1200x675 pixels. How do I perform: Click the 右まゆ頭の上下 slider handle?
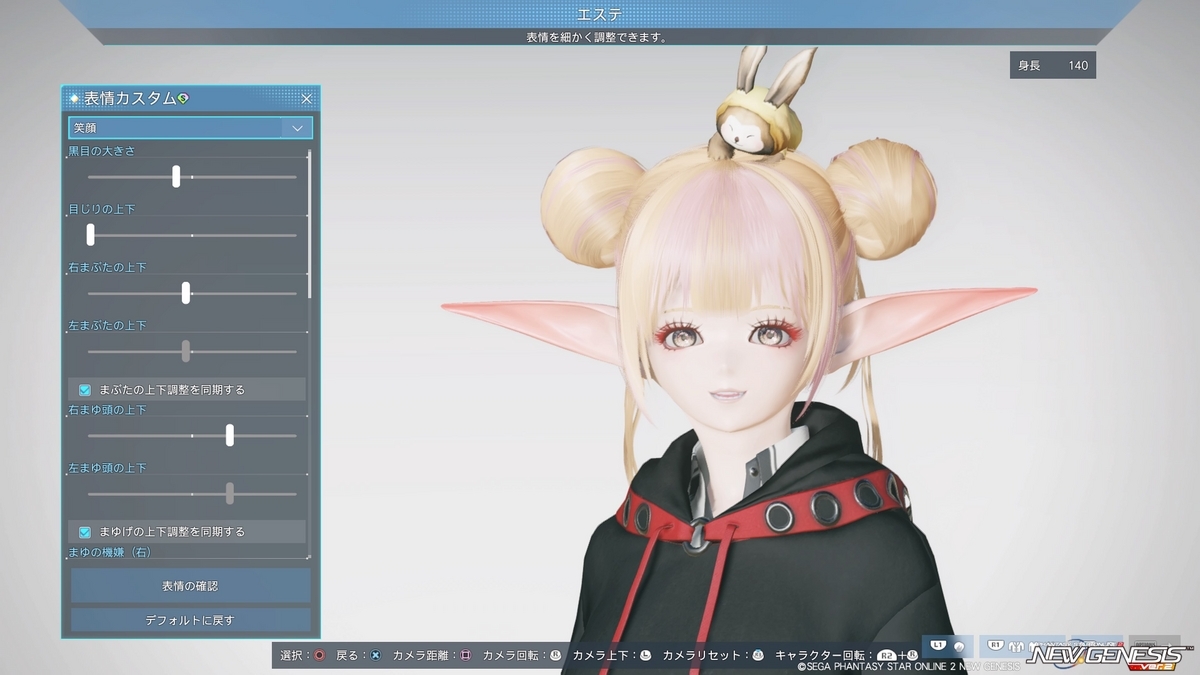point(230,435)
